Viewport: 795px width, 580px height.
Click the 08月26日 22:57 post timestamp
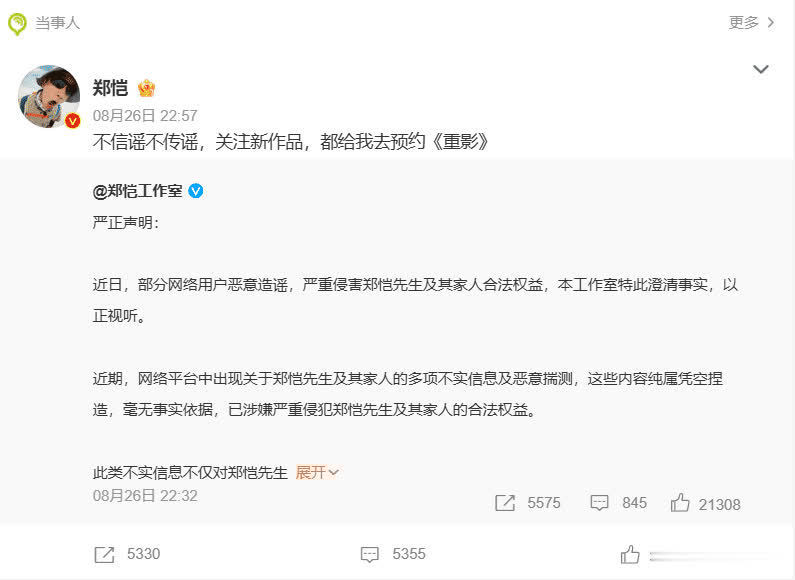pos(145,116)
